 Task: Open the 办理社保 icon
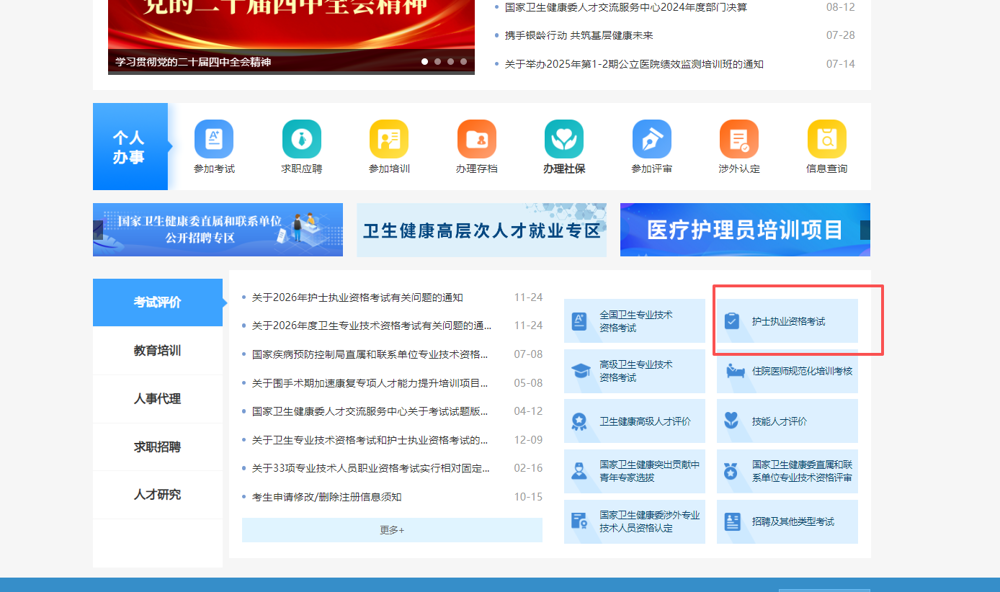pyautogui.click(x=564, y=139)
